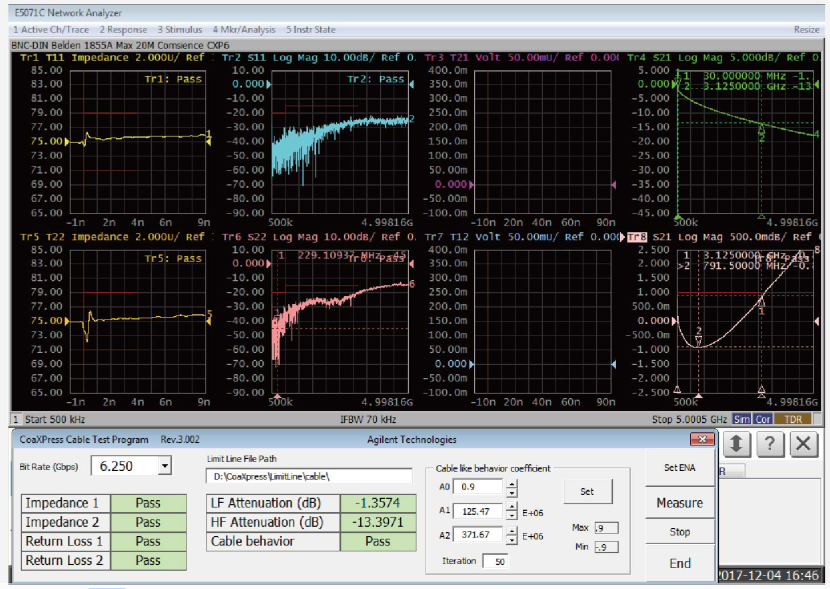Click the X icon beside the help button
Viewport: 830px width, 589px height.
pos(804,445)
